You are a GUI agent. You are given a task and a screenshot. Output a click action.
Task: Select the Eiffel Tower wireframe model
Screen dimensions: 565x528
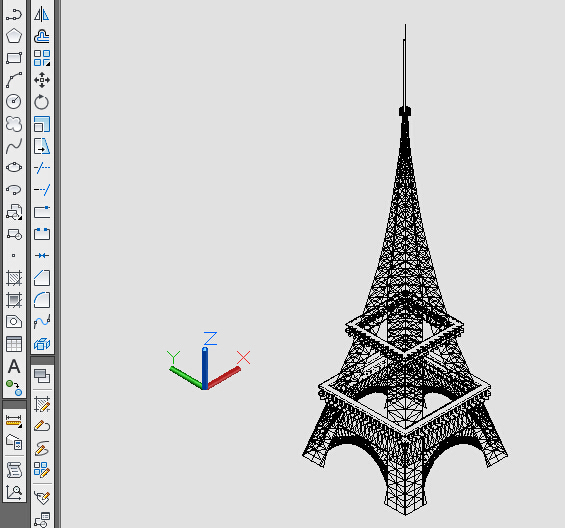click(405, 270)
